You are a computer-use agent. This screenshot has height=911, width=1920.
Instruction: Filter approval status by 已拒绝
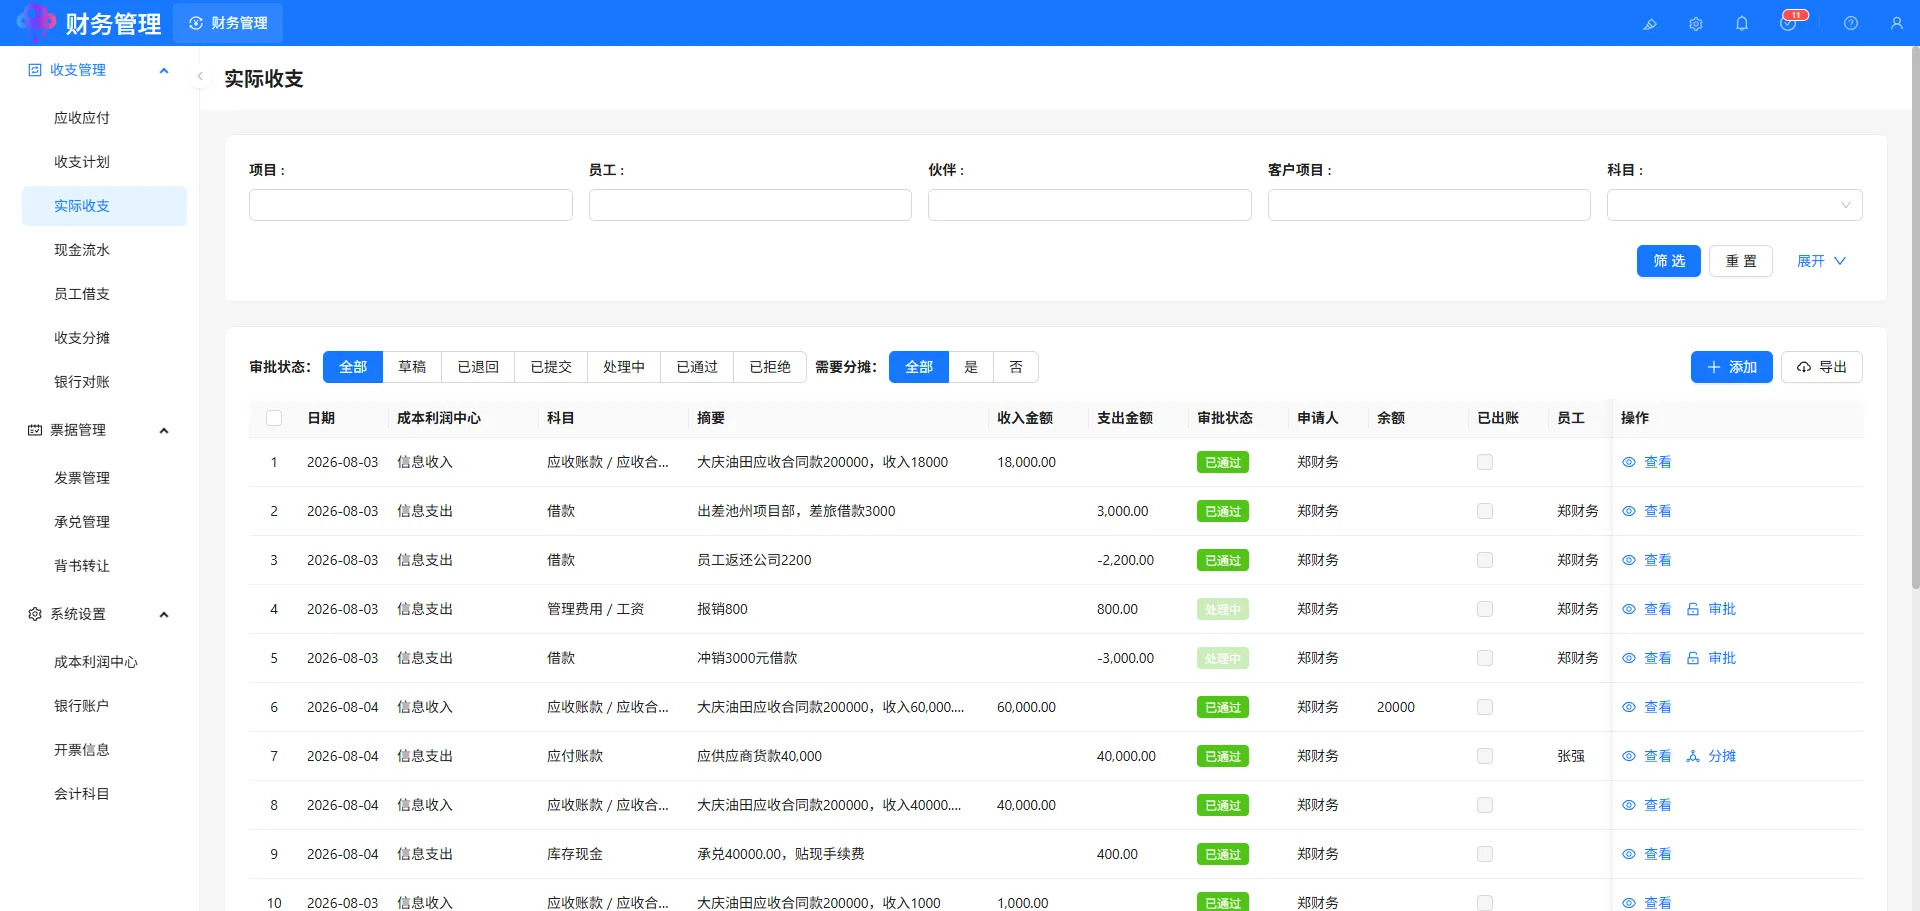[770, 367]
